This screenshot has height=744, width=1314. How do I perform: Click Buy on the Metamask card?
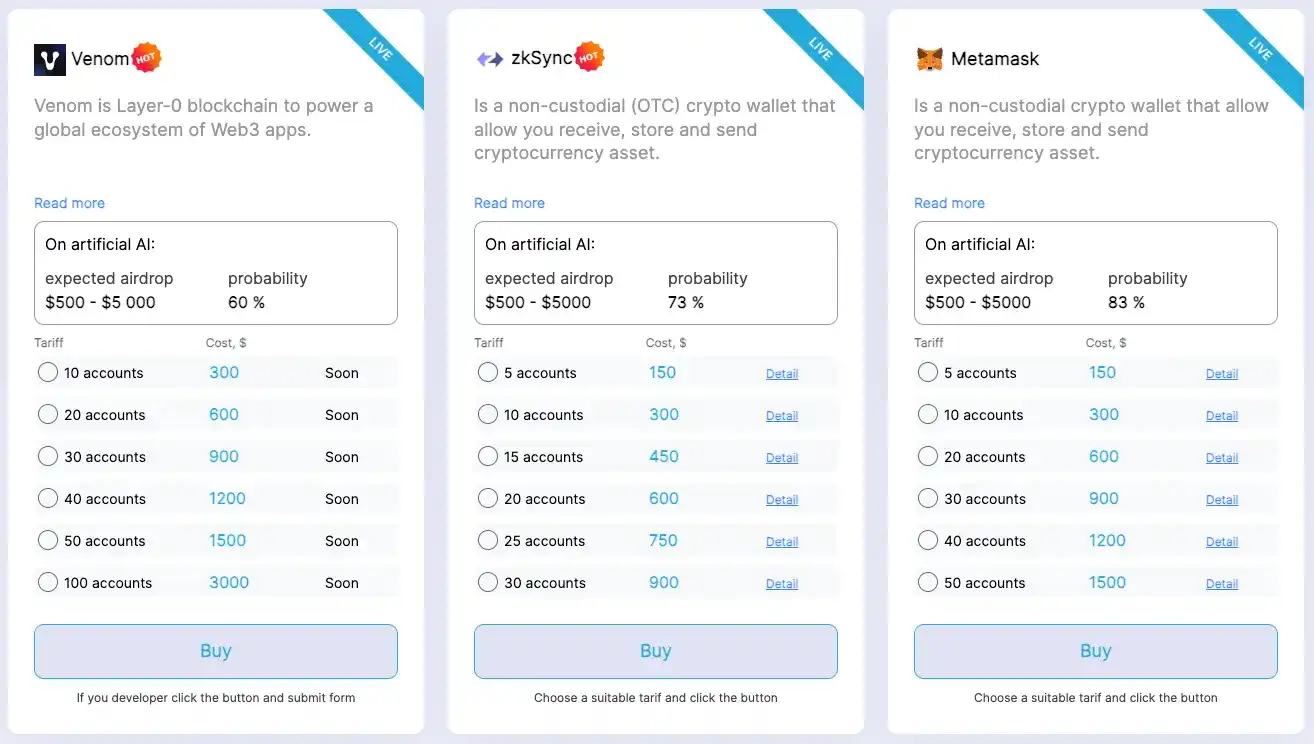1095,651
